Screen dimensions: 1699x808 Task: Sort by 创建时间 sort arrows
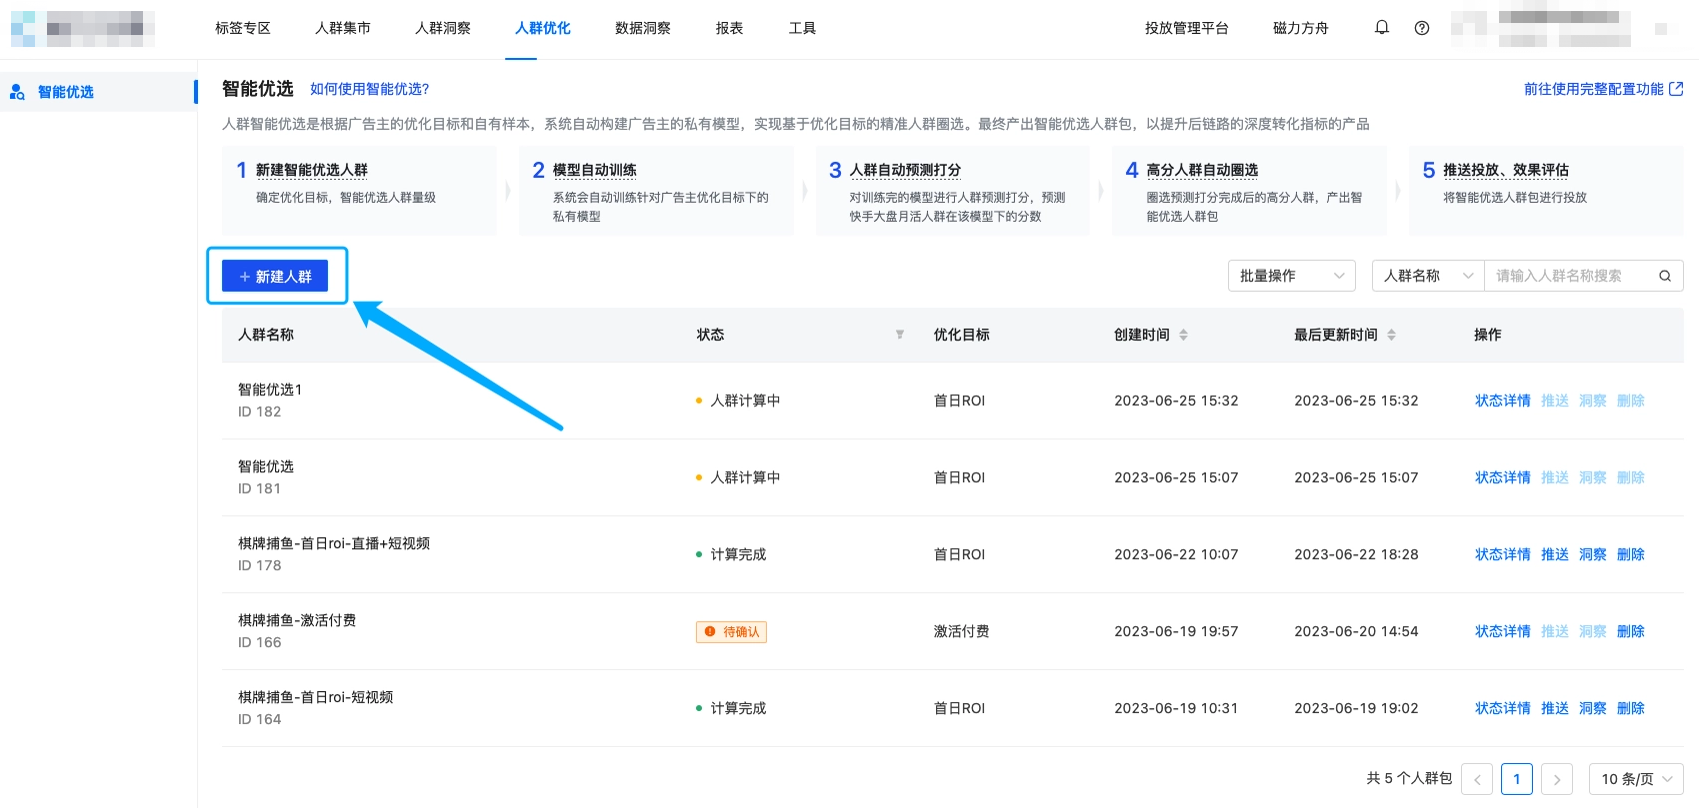[x=1184, y=335]
